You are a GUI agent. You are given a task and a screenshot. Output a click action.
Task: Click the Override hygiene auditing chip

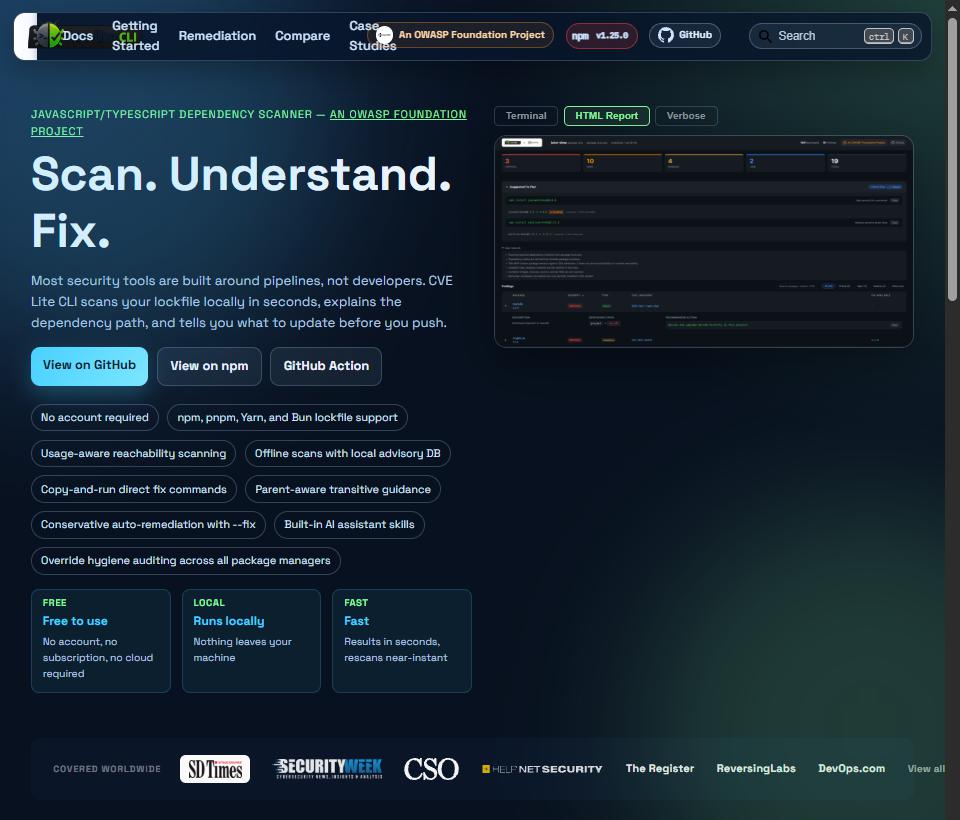click(186, 561)
